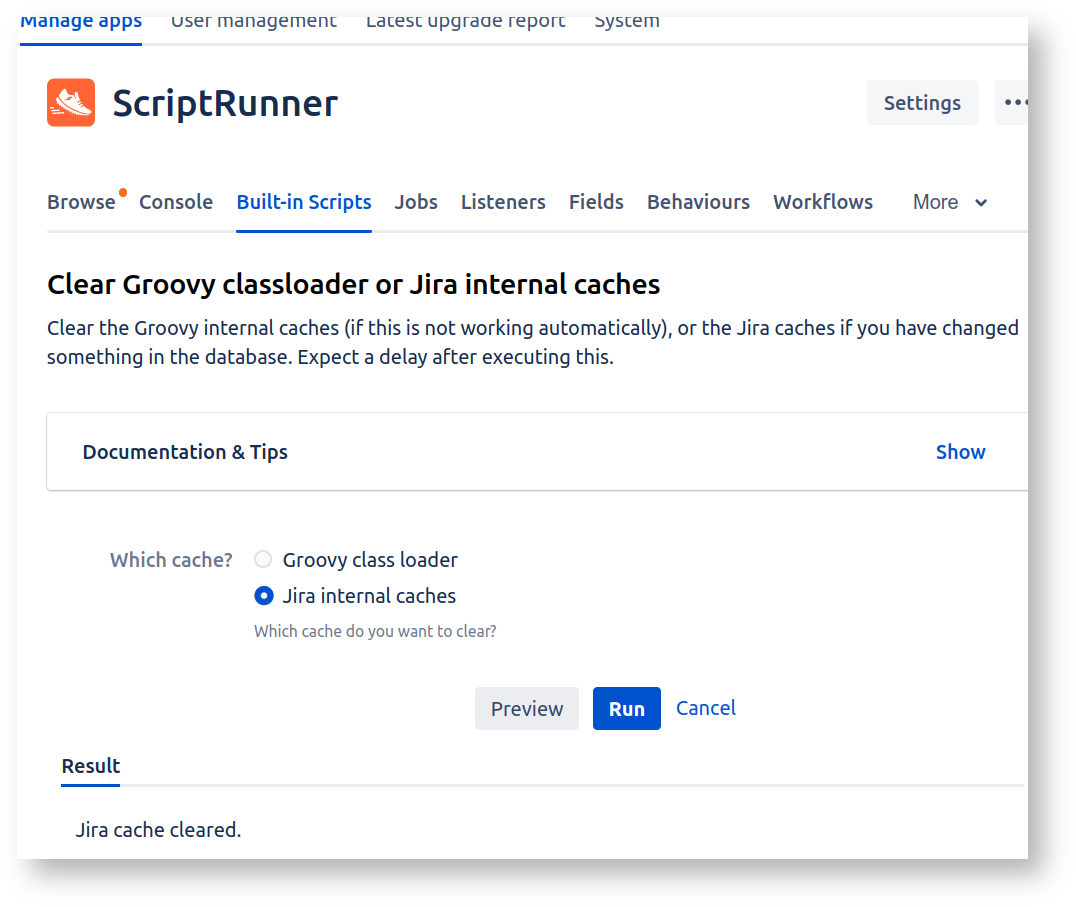Expand the More dropdown menu

pyautogui.click(x=950, y=202)
